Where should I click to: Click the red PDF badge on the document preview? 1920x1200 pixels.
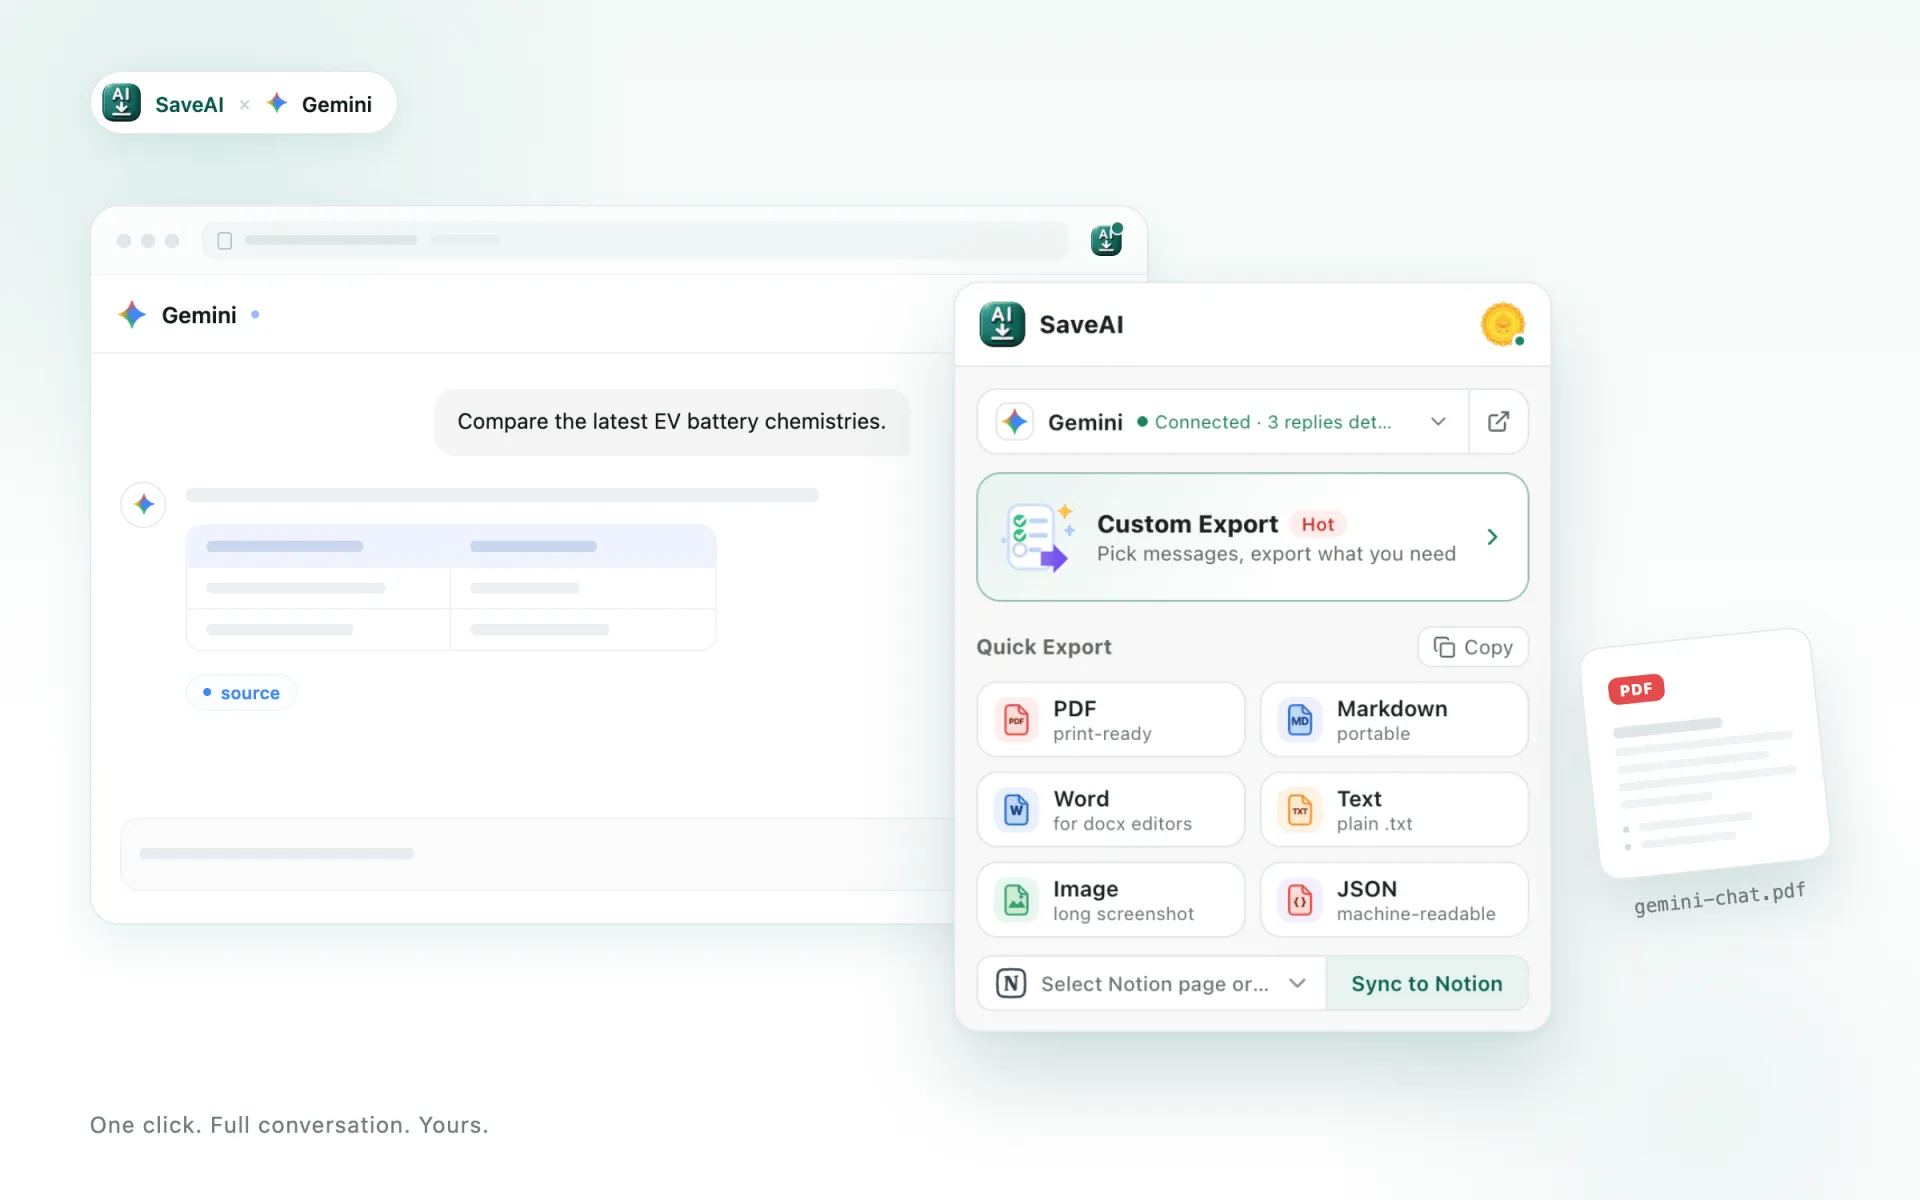(1636, 689)
